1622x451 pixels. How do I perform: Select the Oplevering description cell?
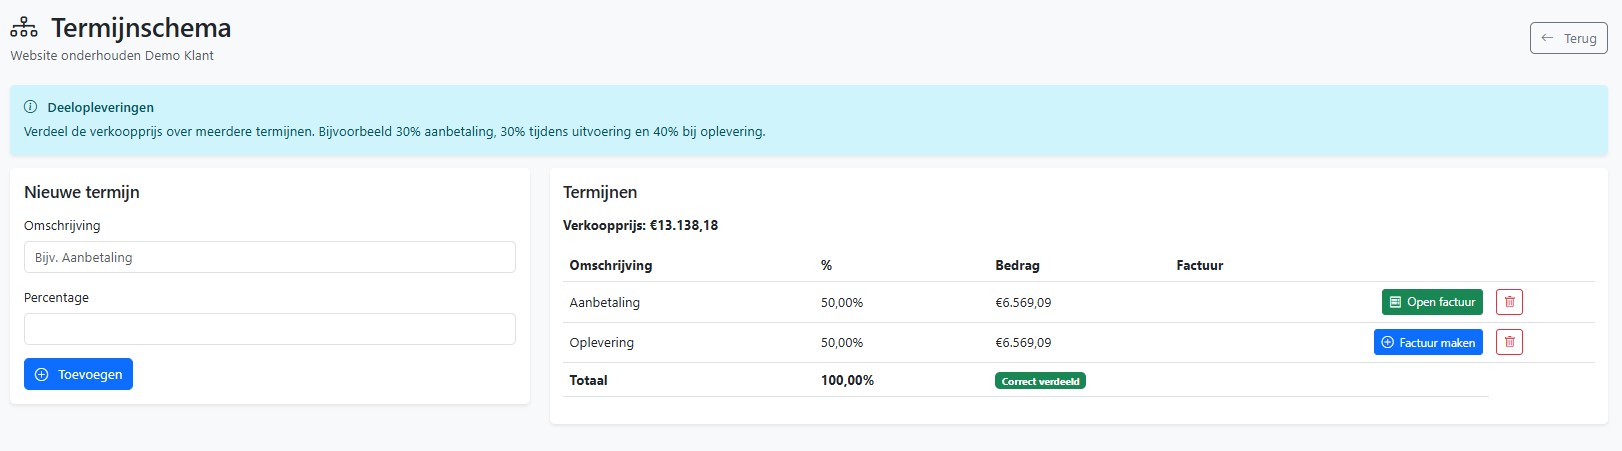[x=602, y=342]
